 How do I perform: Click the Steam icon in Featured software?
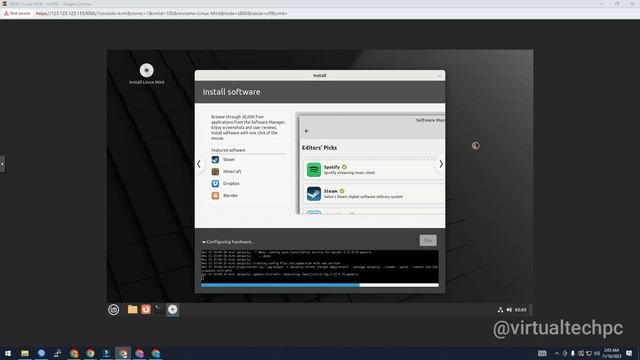click(x=215, y=160)
